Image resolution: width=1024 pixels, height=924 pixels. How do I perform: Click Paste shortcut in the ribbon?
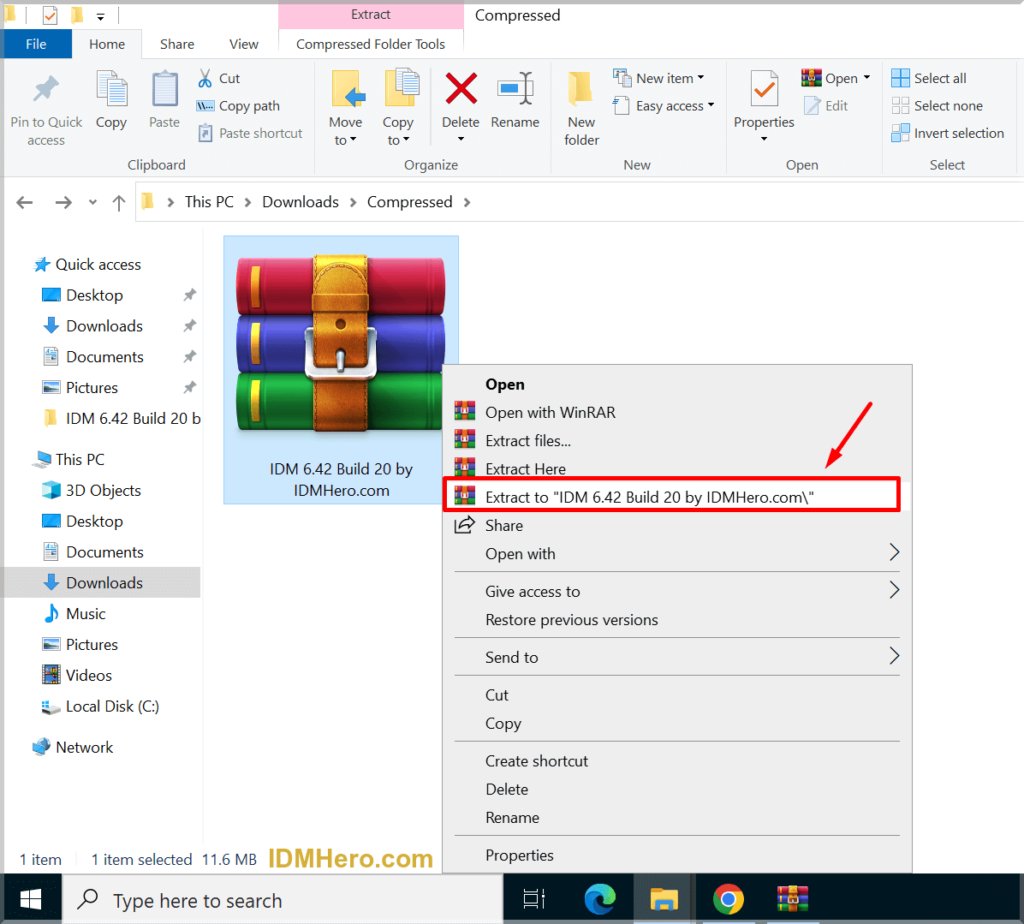(x=250, y=133)
